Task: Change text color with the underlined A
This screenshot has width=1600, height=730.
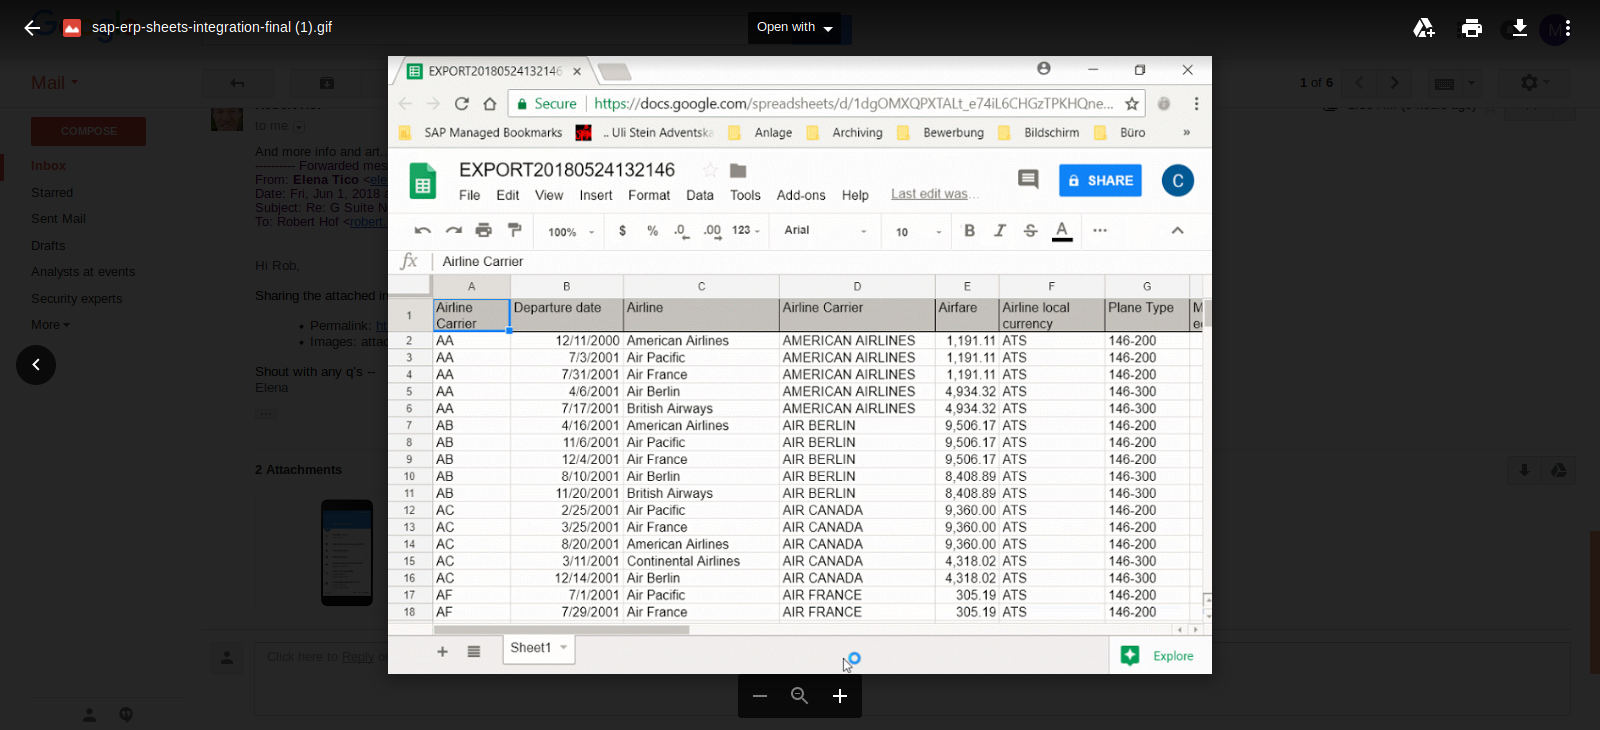Action: click(x=1062, y=231)
